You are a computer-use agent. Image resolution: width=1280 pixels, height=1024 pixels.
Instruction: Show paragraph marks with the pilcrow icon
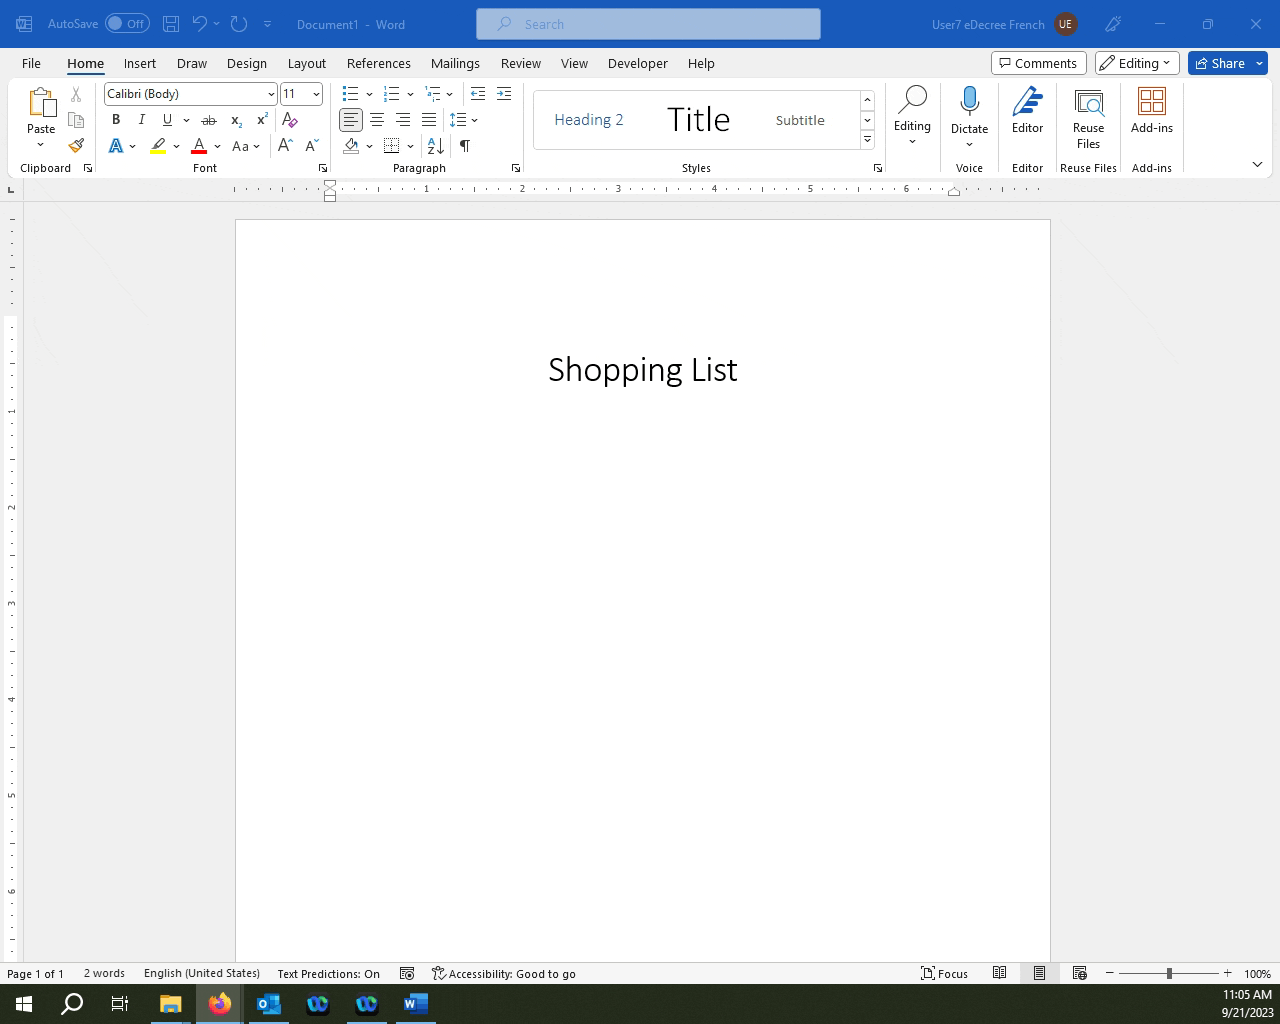[x=464, y=146]
